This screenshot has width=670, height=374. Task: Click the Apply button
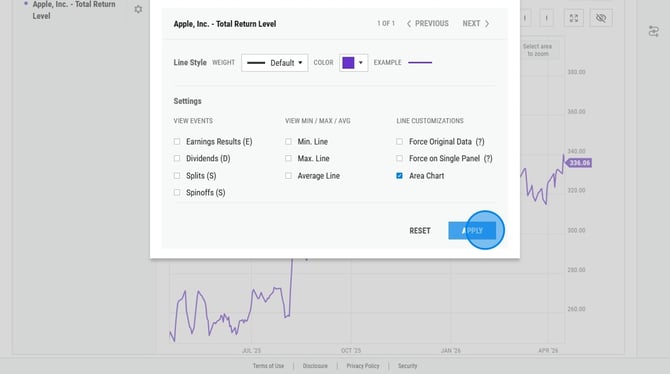(x=472, y=231)
